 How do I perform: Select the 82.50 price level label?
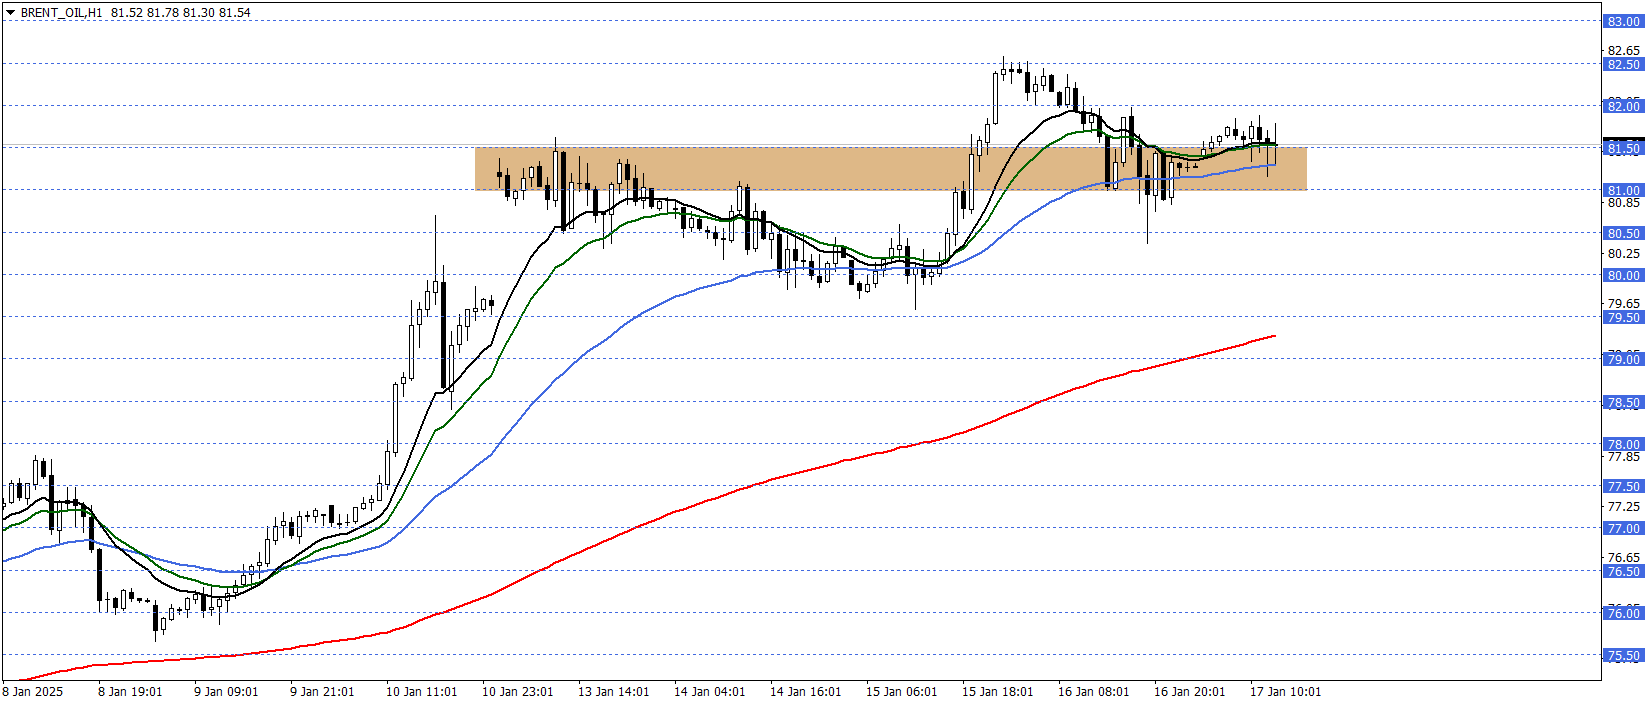click(1623, 65)
